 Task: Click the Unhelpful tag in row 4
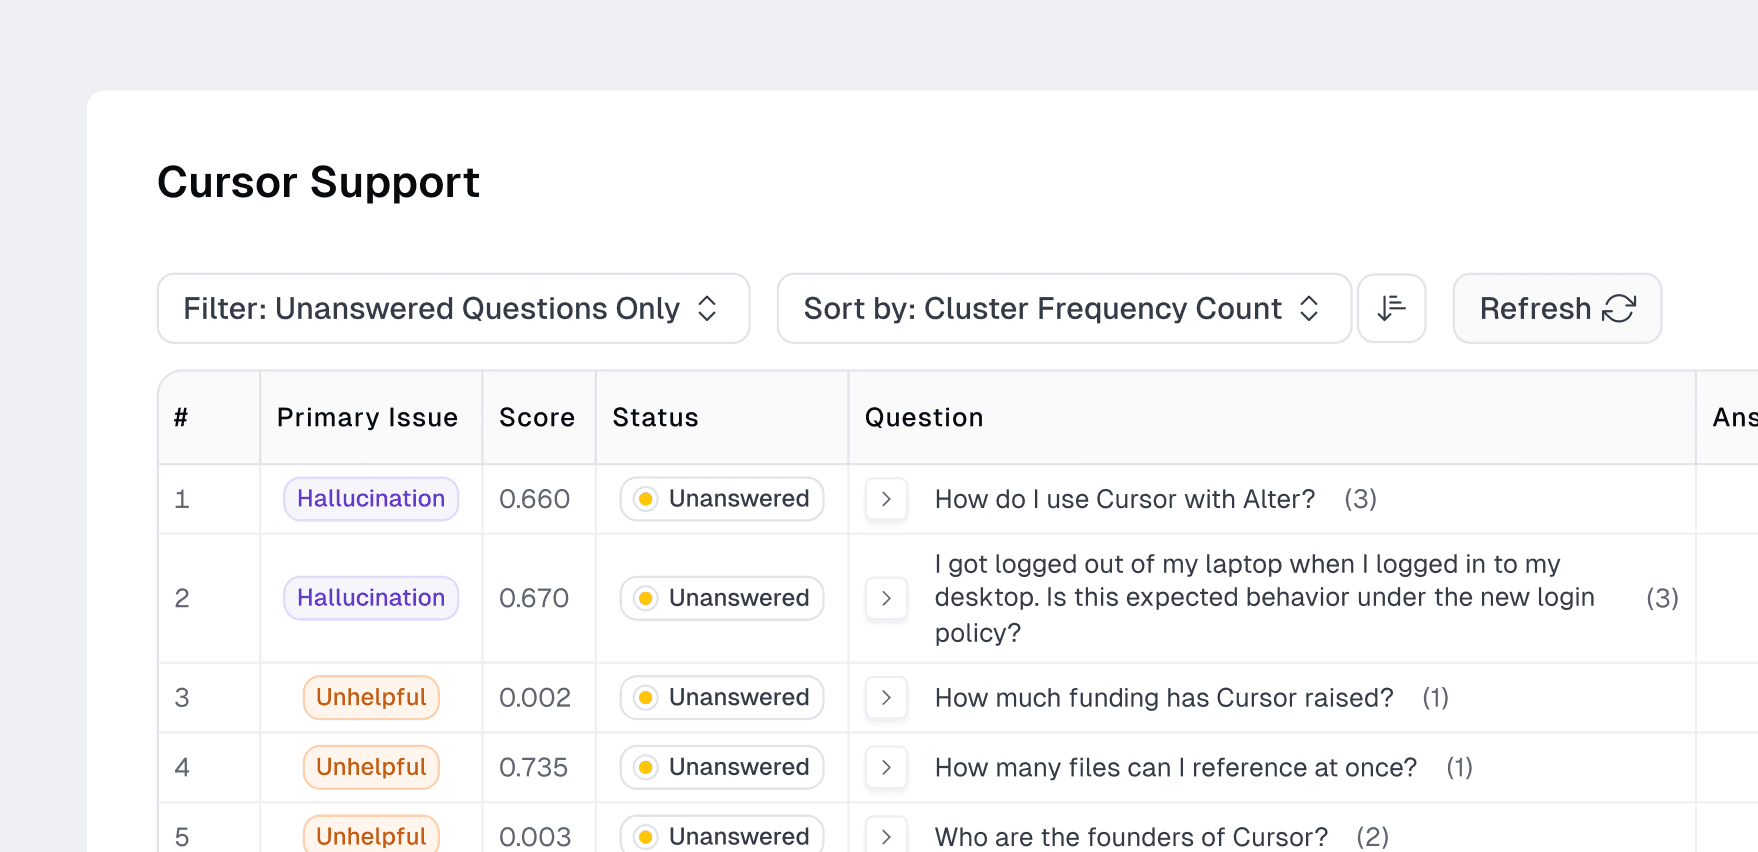371,767
